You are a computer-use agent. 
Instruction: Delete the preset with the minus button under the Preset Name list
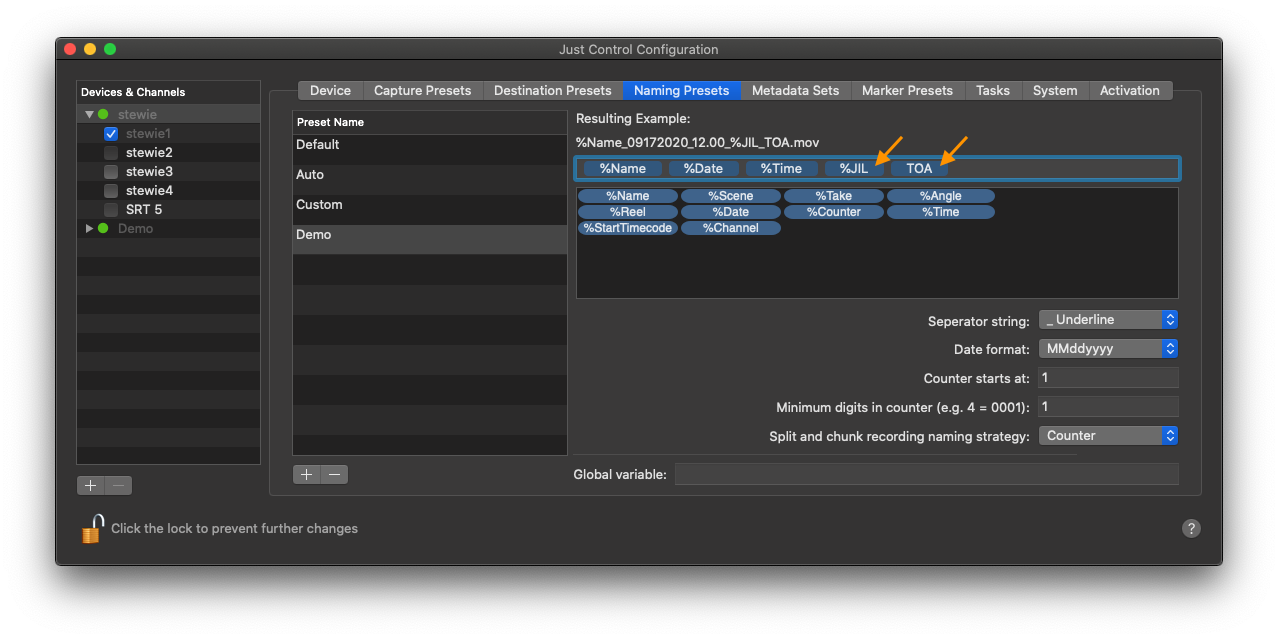tap(335, 474)
